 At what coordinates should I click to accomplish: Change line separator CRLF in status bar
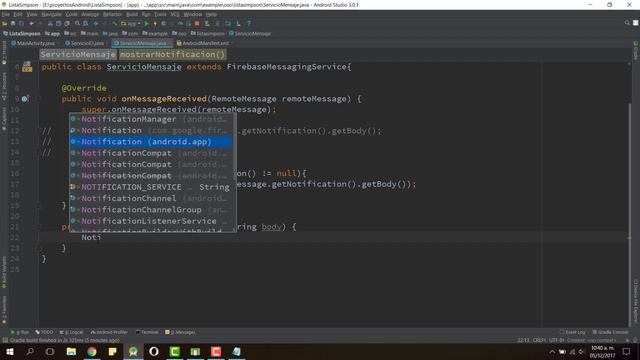[539, 340]
